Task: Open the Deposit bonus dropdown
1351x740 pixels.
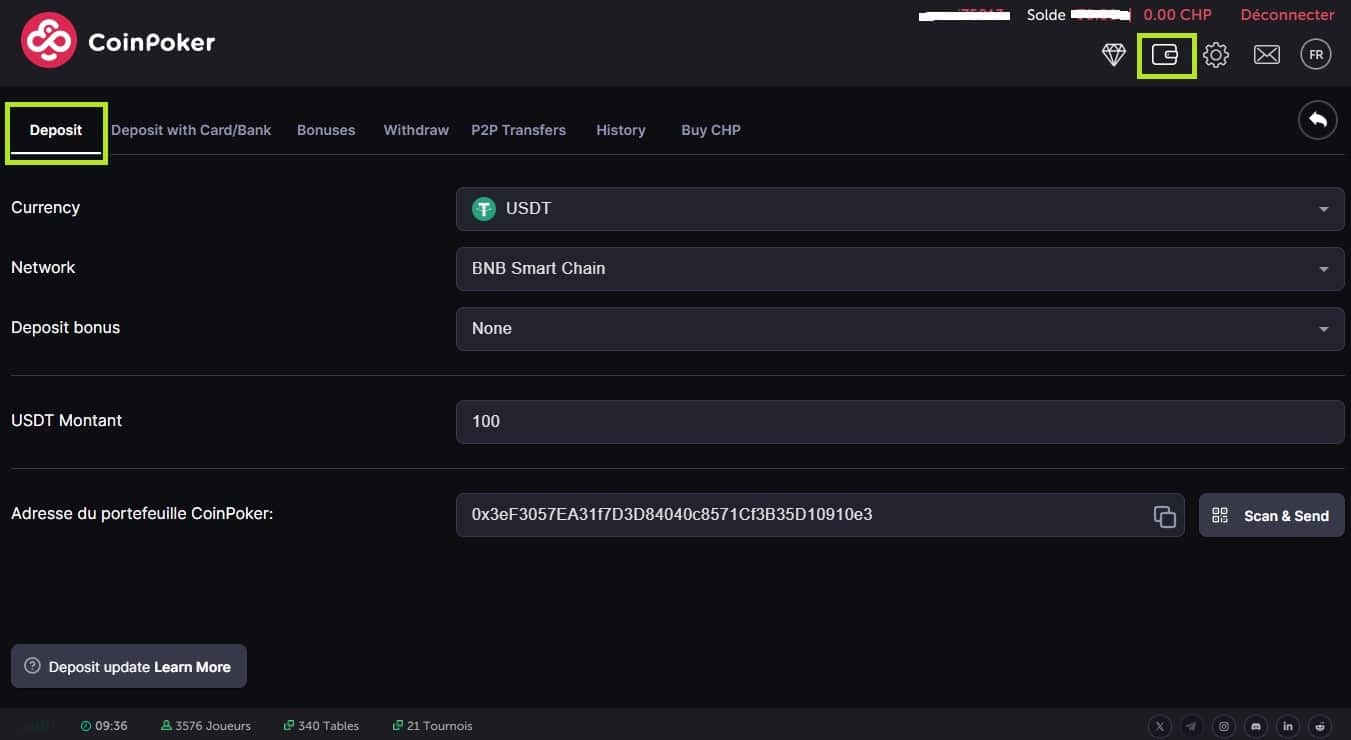Action: (900, 329)
